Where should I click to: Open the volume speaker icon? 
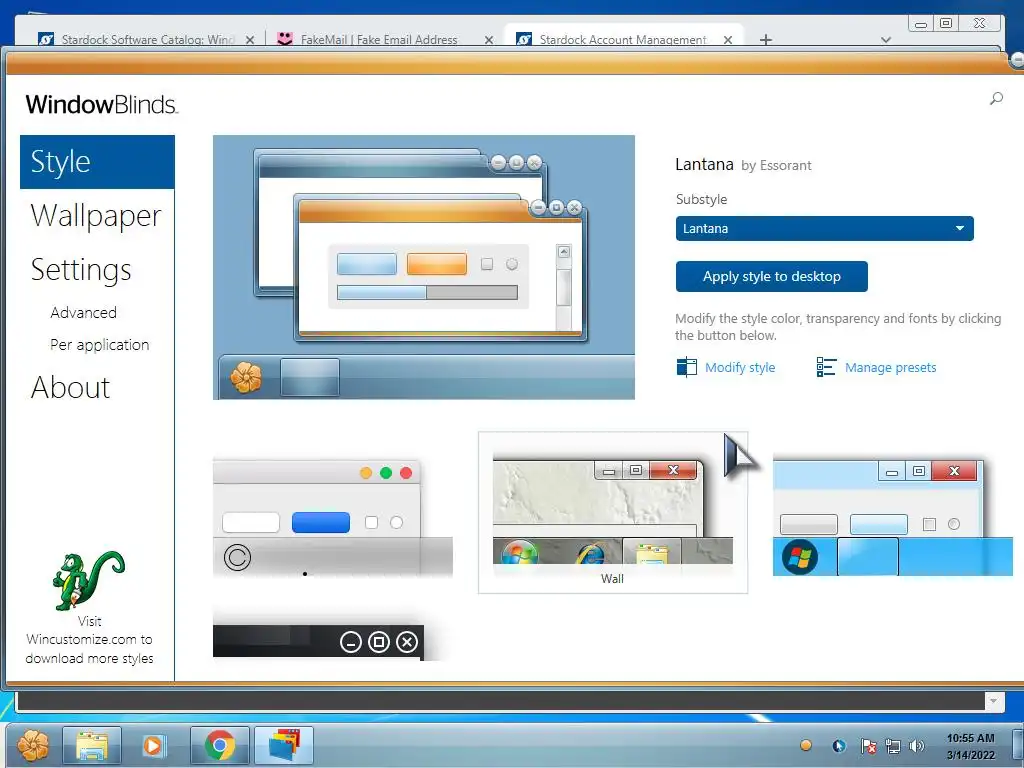[x=917, y=746]
